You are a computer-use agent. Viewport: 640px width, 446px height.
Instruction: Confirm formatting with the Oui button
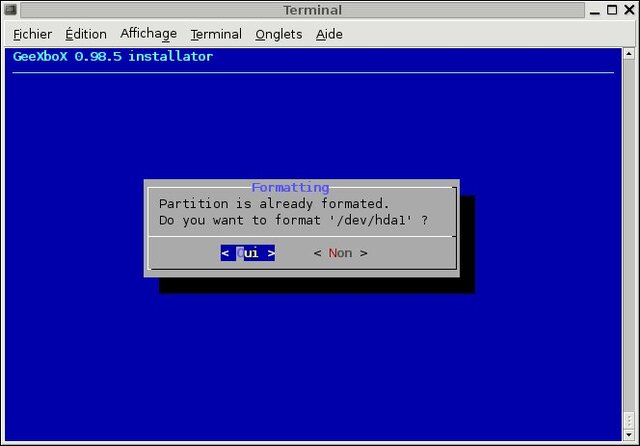click(x=248, y=253)
